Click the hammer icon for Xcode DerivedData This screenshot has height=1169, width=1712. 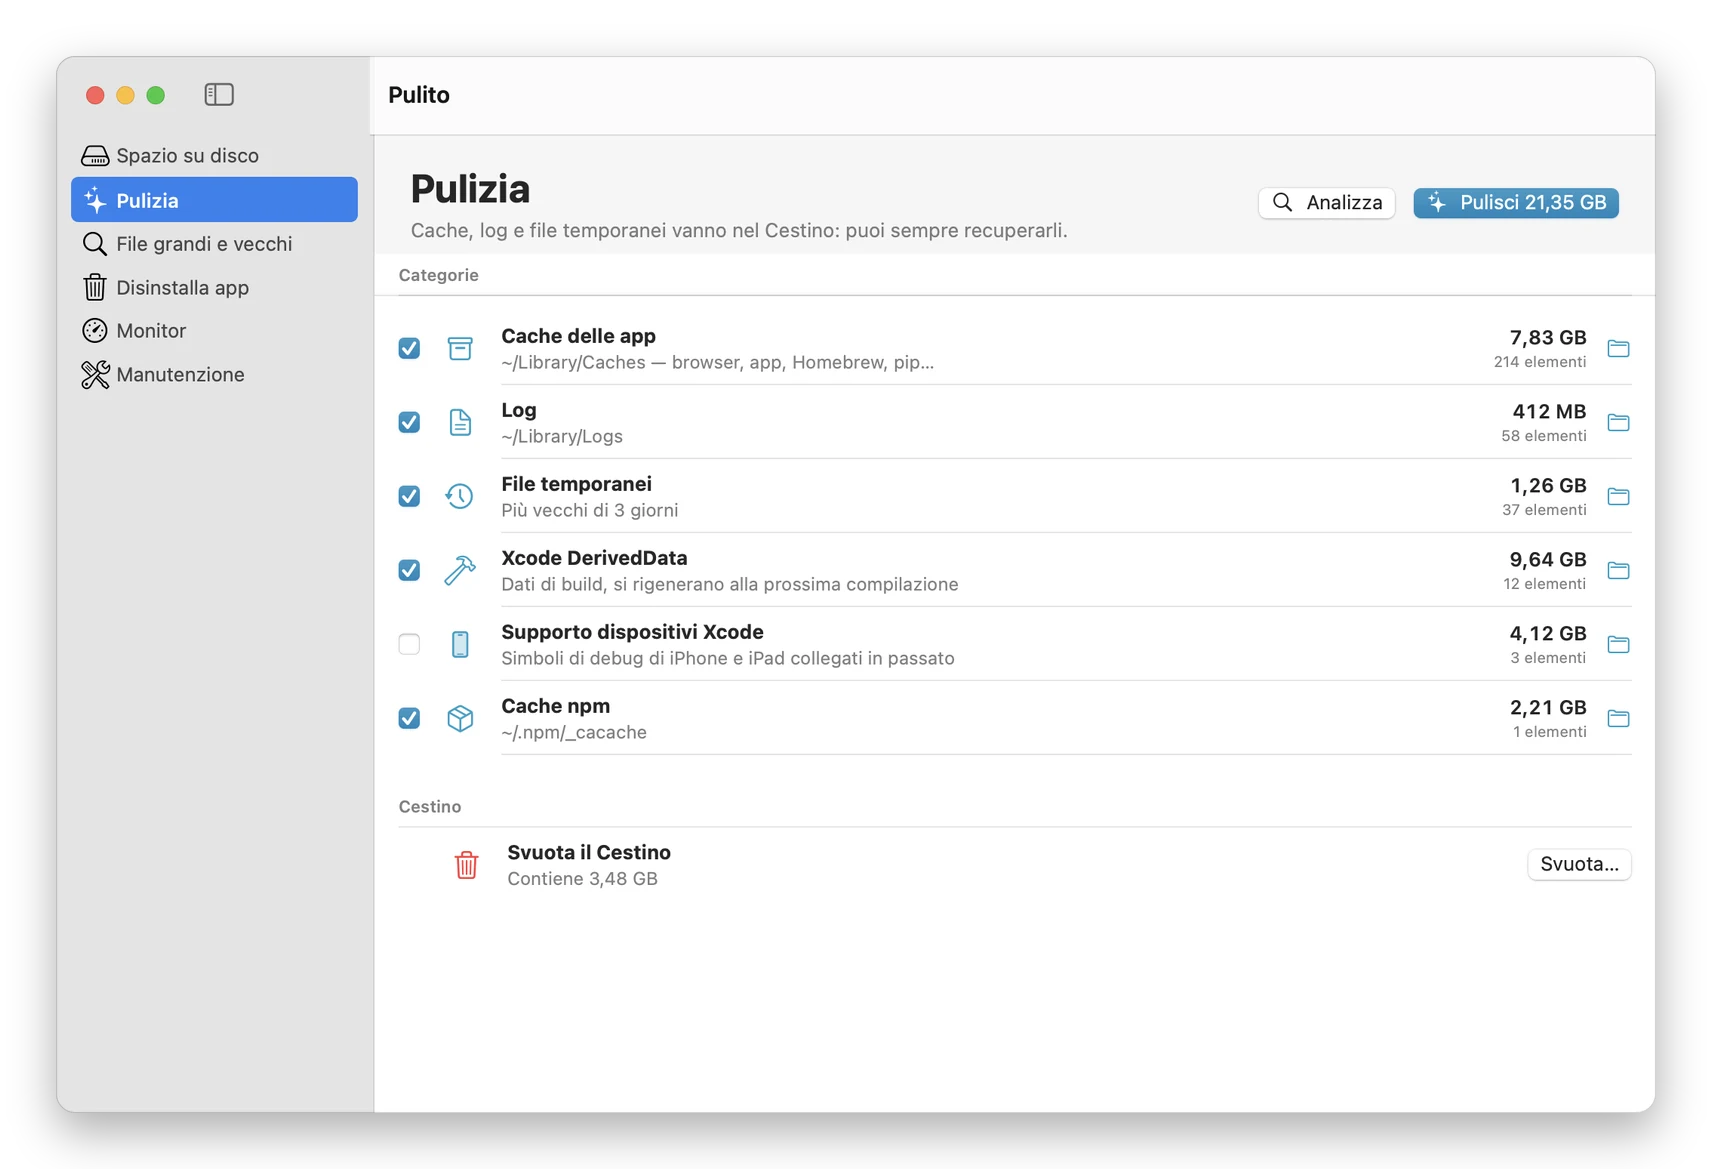460,570
